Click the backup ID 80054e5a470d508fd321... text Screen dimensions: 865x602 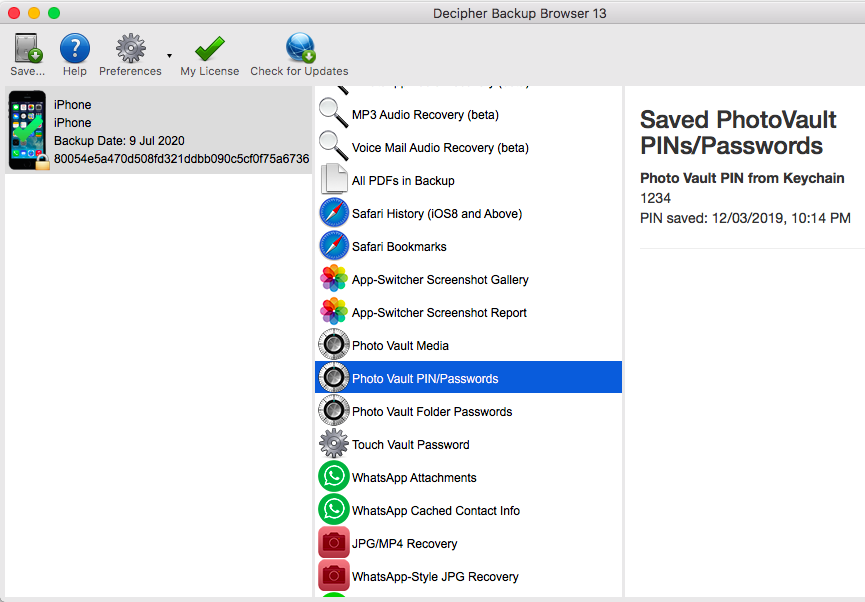181,159
